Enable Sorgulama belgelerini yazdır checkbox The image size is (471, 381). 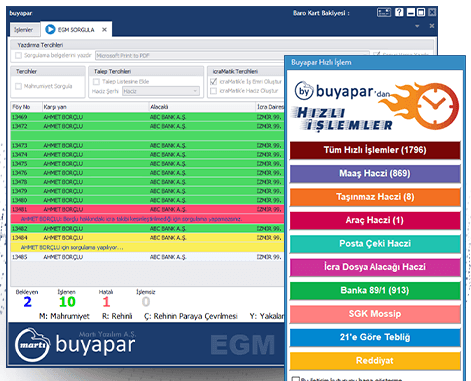click(x=18, y=55)
